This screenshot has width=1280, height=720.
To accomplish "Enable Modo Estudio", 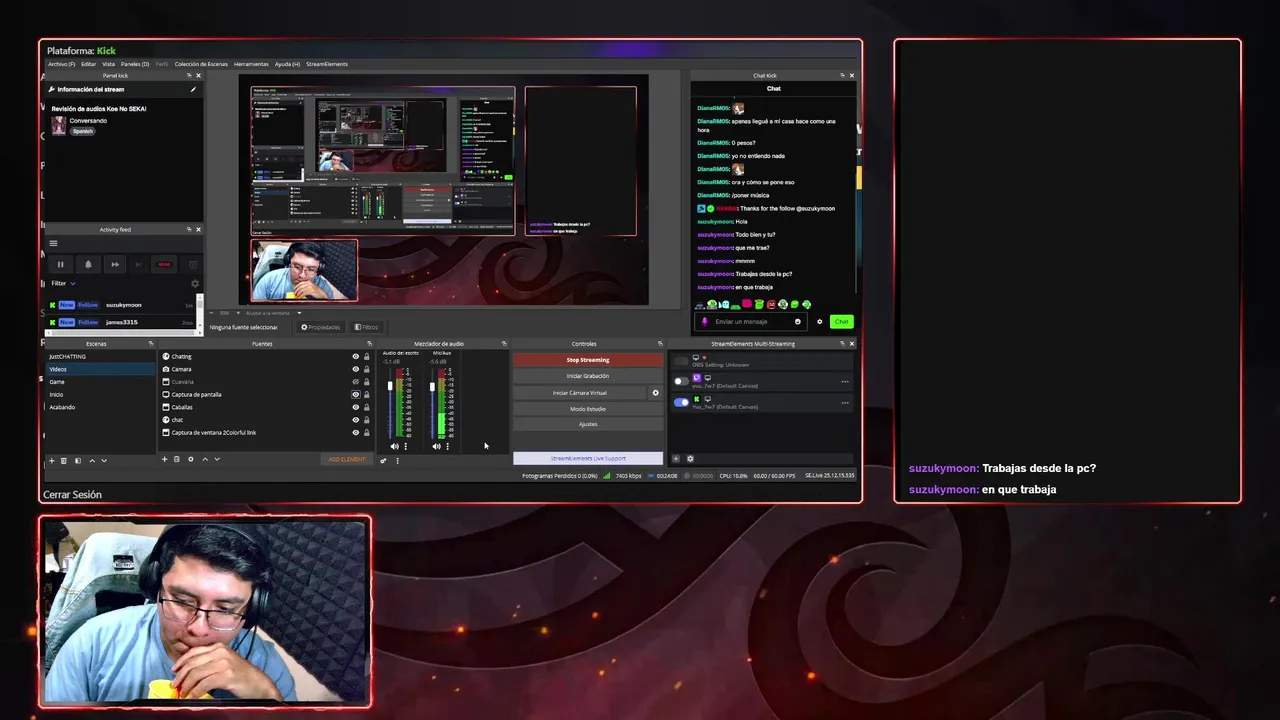I will [x=588, y=408].
